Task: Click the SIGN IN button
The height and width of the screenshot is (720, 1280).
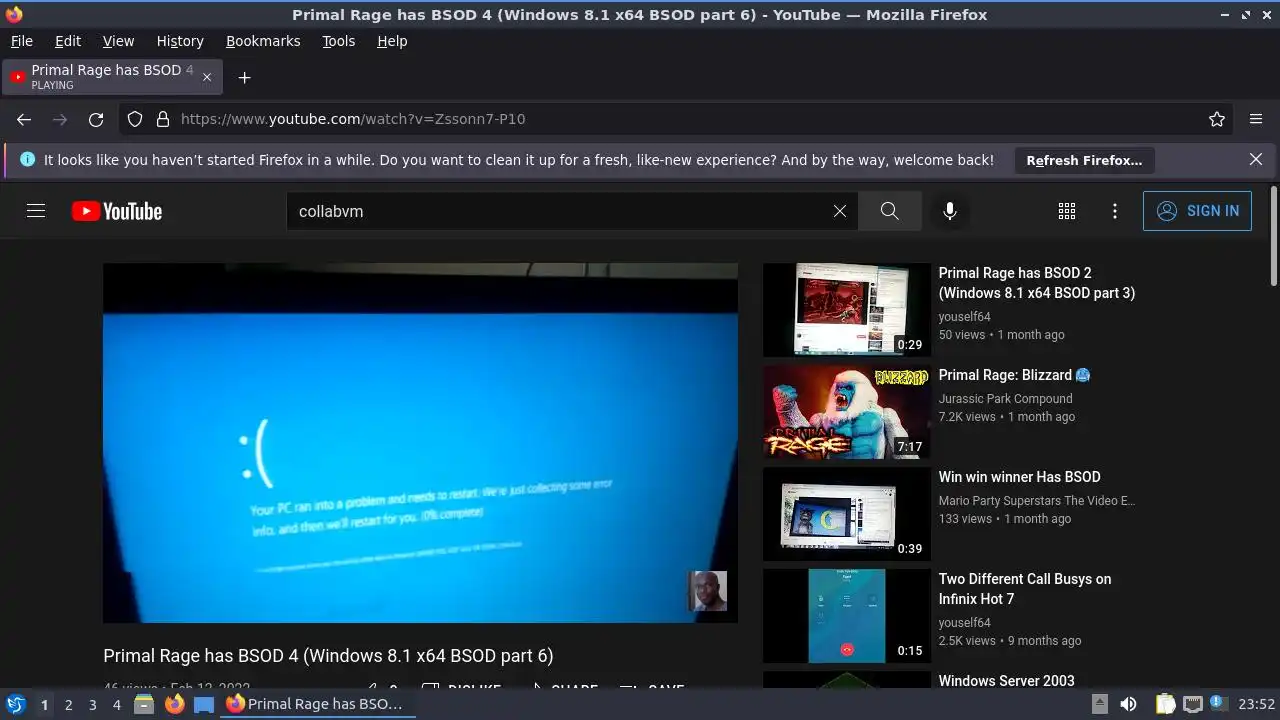Action: (x=1197, y=211)
